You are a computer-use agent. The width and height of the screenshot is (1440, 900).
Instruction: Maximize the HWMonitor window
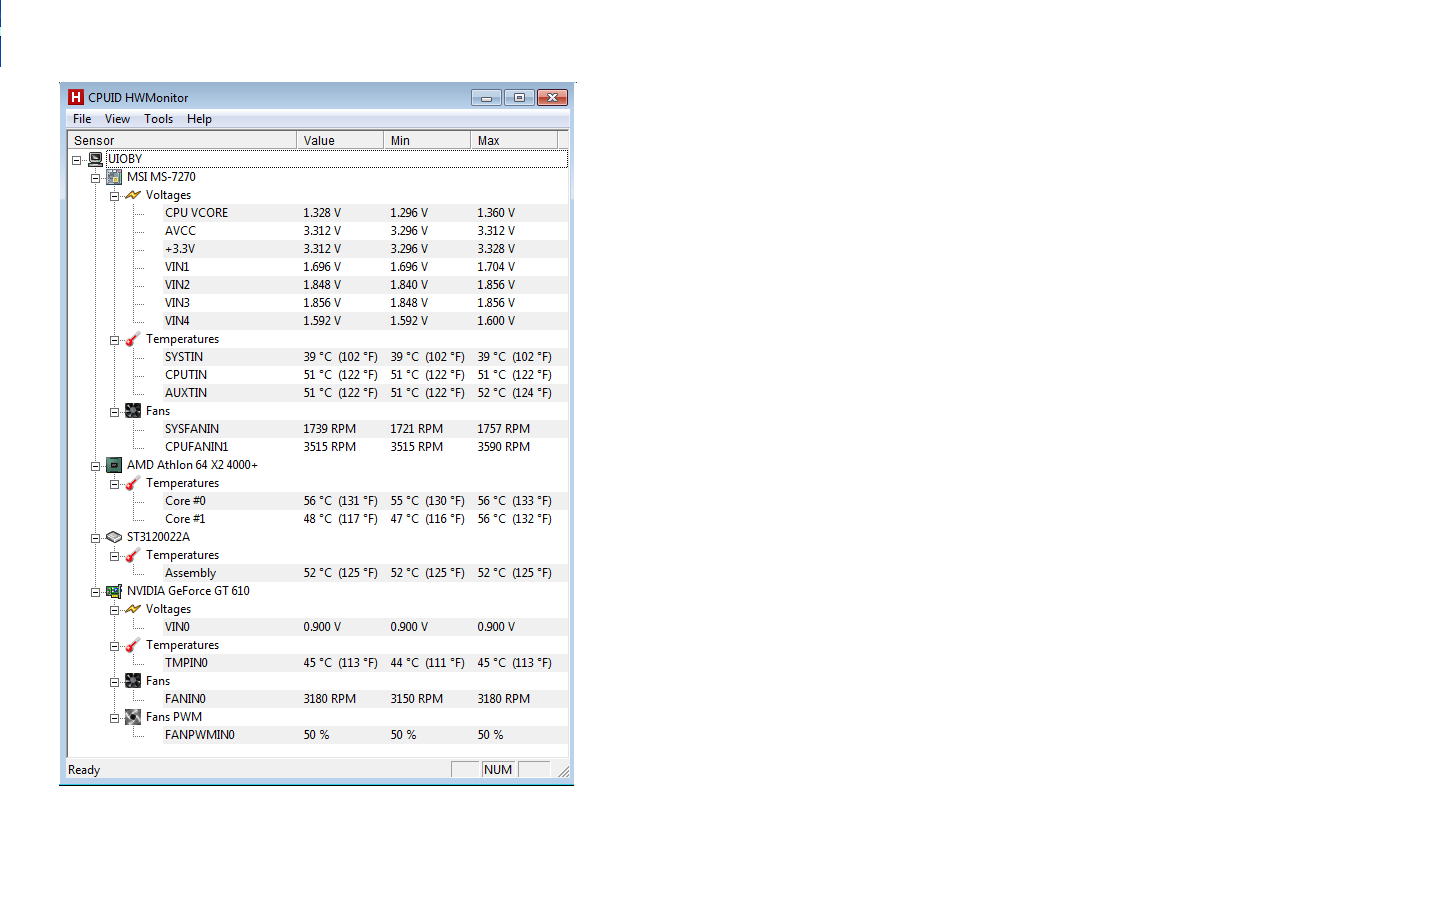click(519, 97)
